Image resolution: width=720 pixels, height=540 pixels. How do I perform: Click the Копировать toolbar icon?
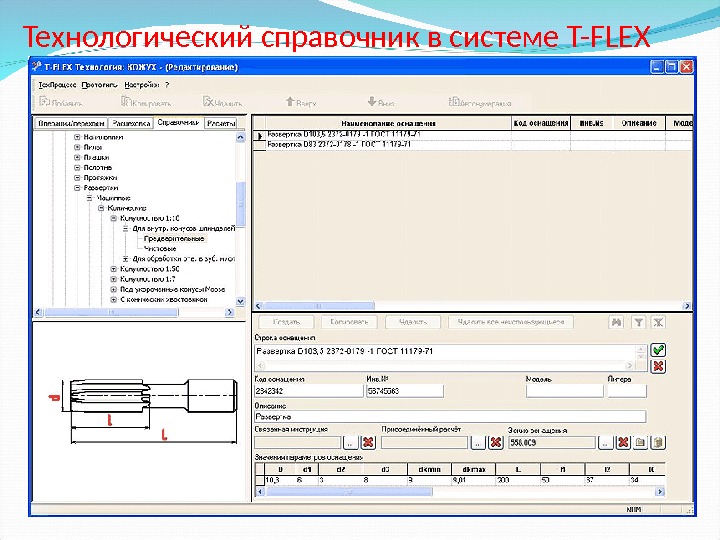click(125, 101)
